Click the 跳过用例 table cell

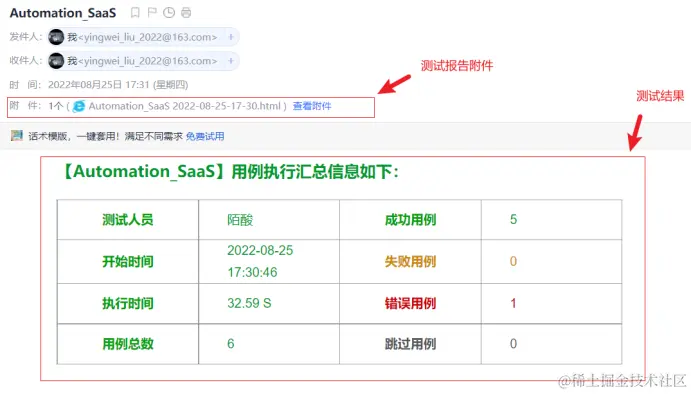click(x=410, y=344)
